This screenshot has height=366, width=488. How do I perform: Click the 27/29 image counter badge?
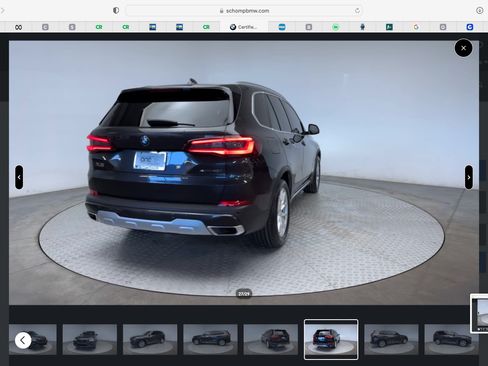click(244, 294)
